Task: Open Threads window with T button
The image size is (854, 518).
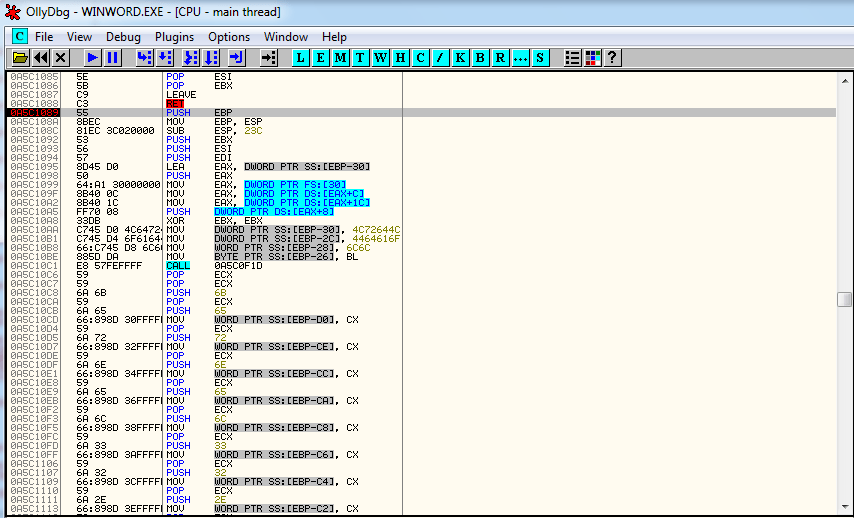Action: (x=360, y=57)
